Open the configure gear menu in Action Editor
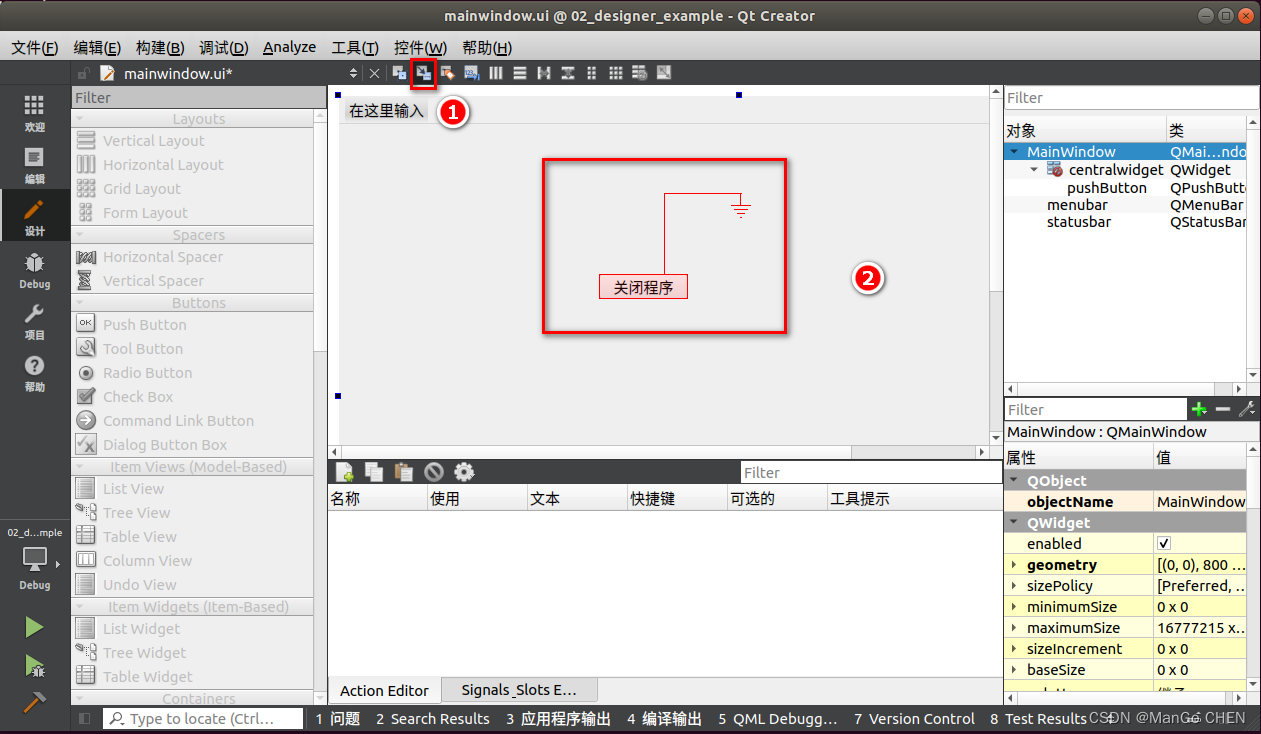This screenshot has width=1261, height=734. 461,471
